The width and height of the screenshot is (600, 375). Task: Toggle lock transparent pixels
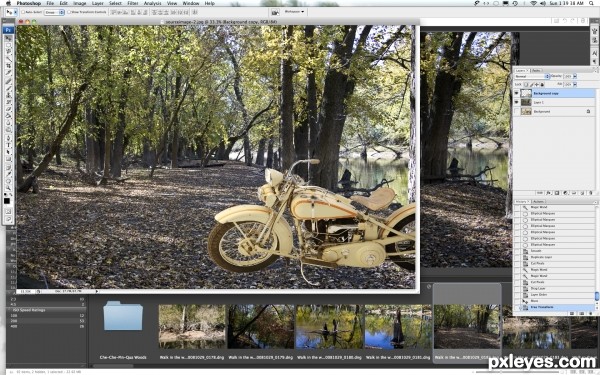[526, 85]
